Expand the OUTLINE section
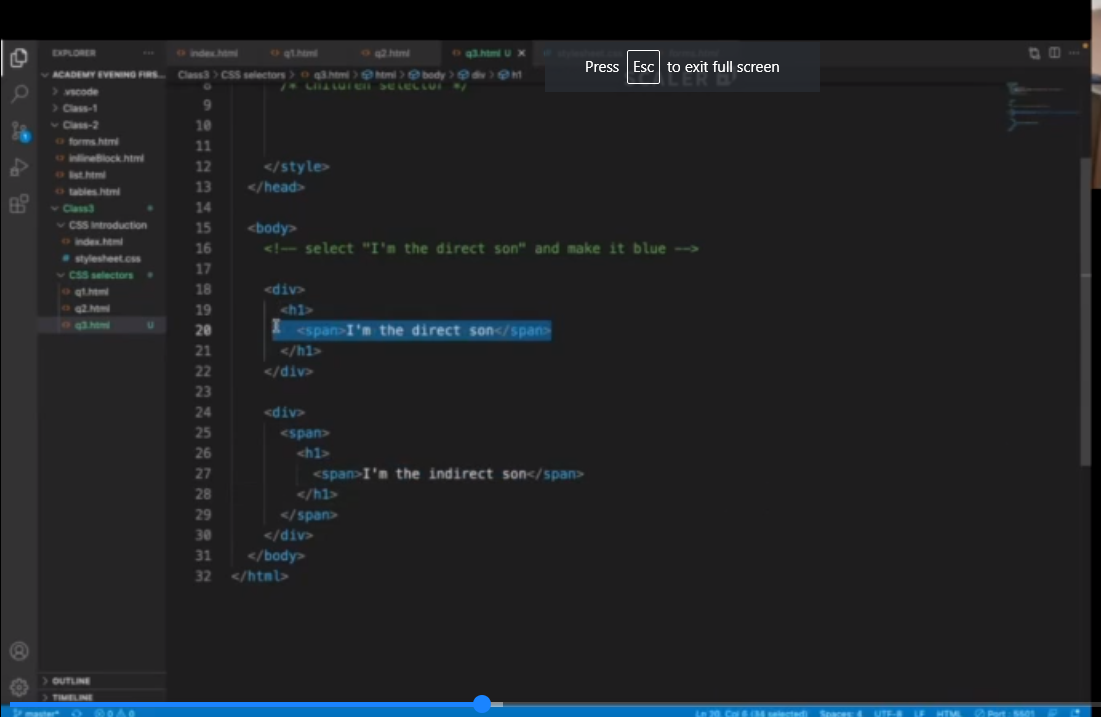The image size is (1101, 717). pos(70,681)
